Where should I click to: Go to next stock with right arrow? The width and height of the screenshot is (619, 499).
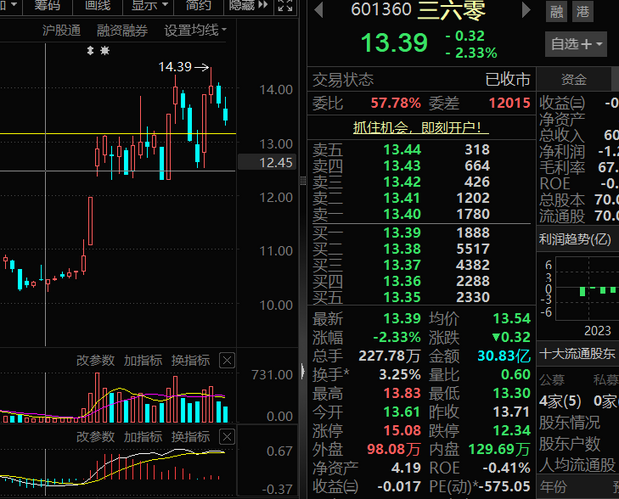point(525,10)
